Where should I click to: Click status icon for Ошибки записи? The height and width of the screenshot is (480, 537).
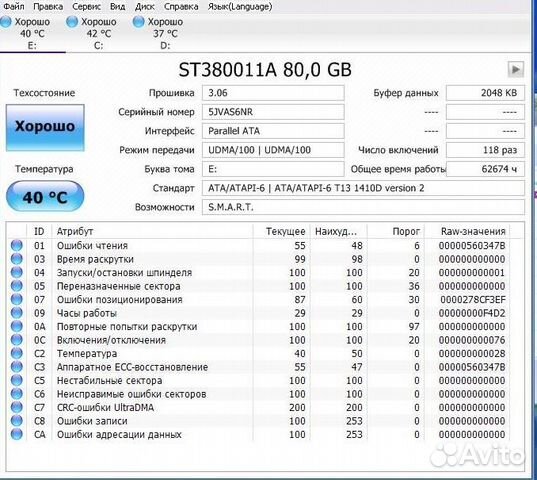[x=16, y=421]
